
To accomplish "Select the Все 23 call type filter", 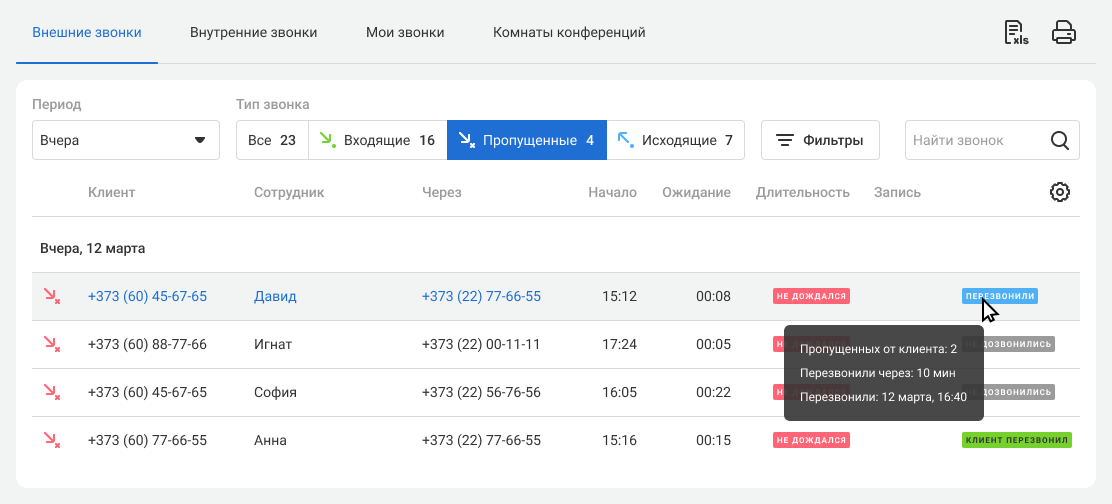I will [x=272, y=141].
